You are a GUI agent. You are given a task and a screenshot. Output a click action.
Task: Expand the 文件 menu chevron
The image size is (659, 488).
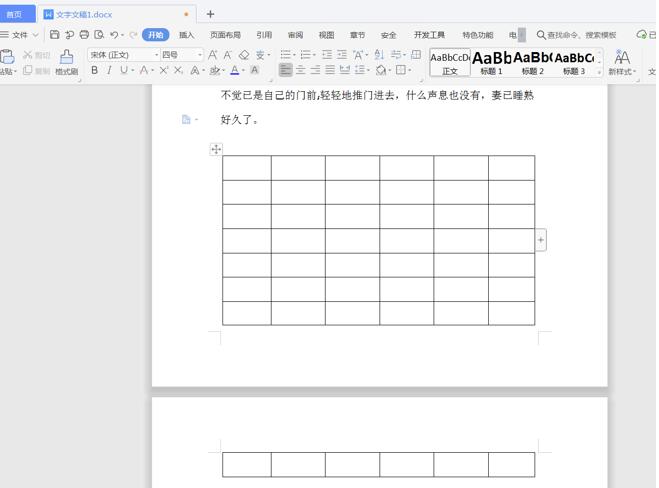point(36,35)
